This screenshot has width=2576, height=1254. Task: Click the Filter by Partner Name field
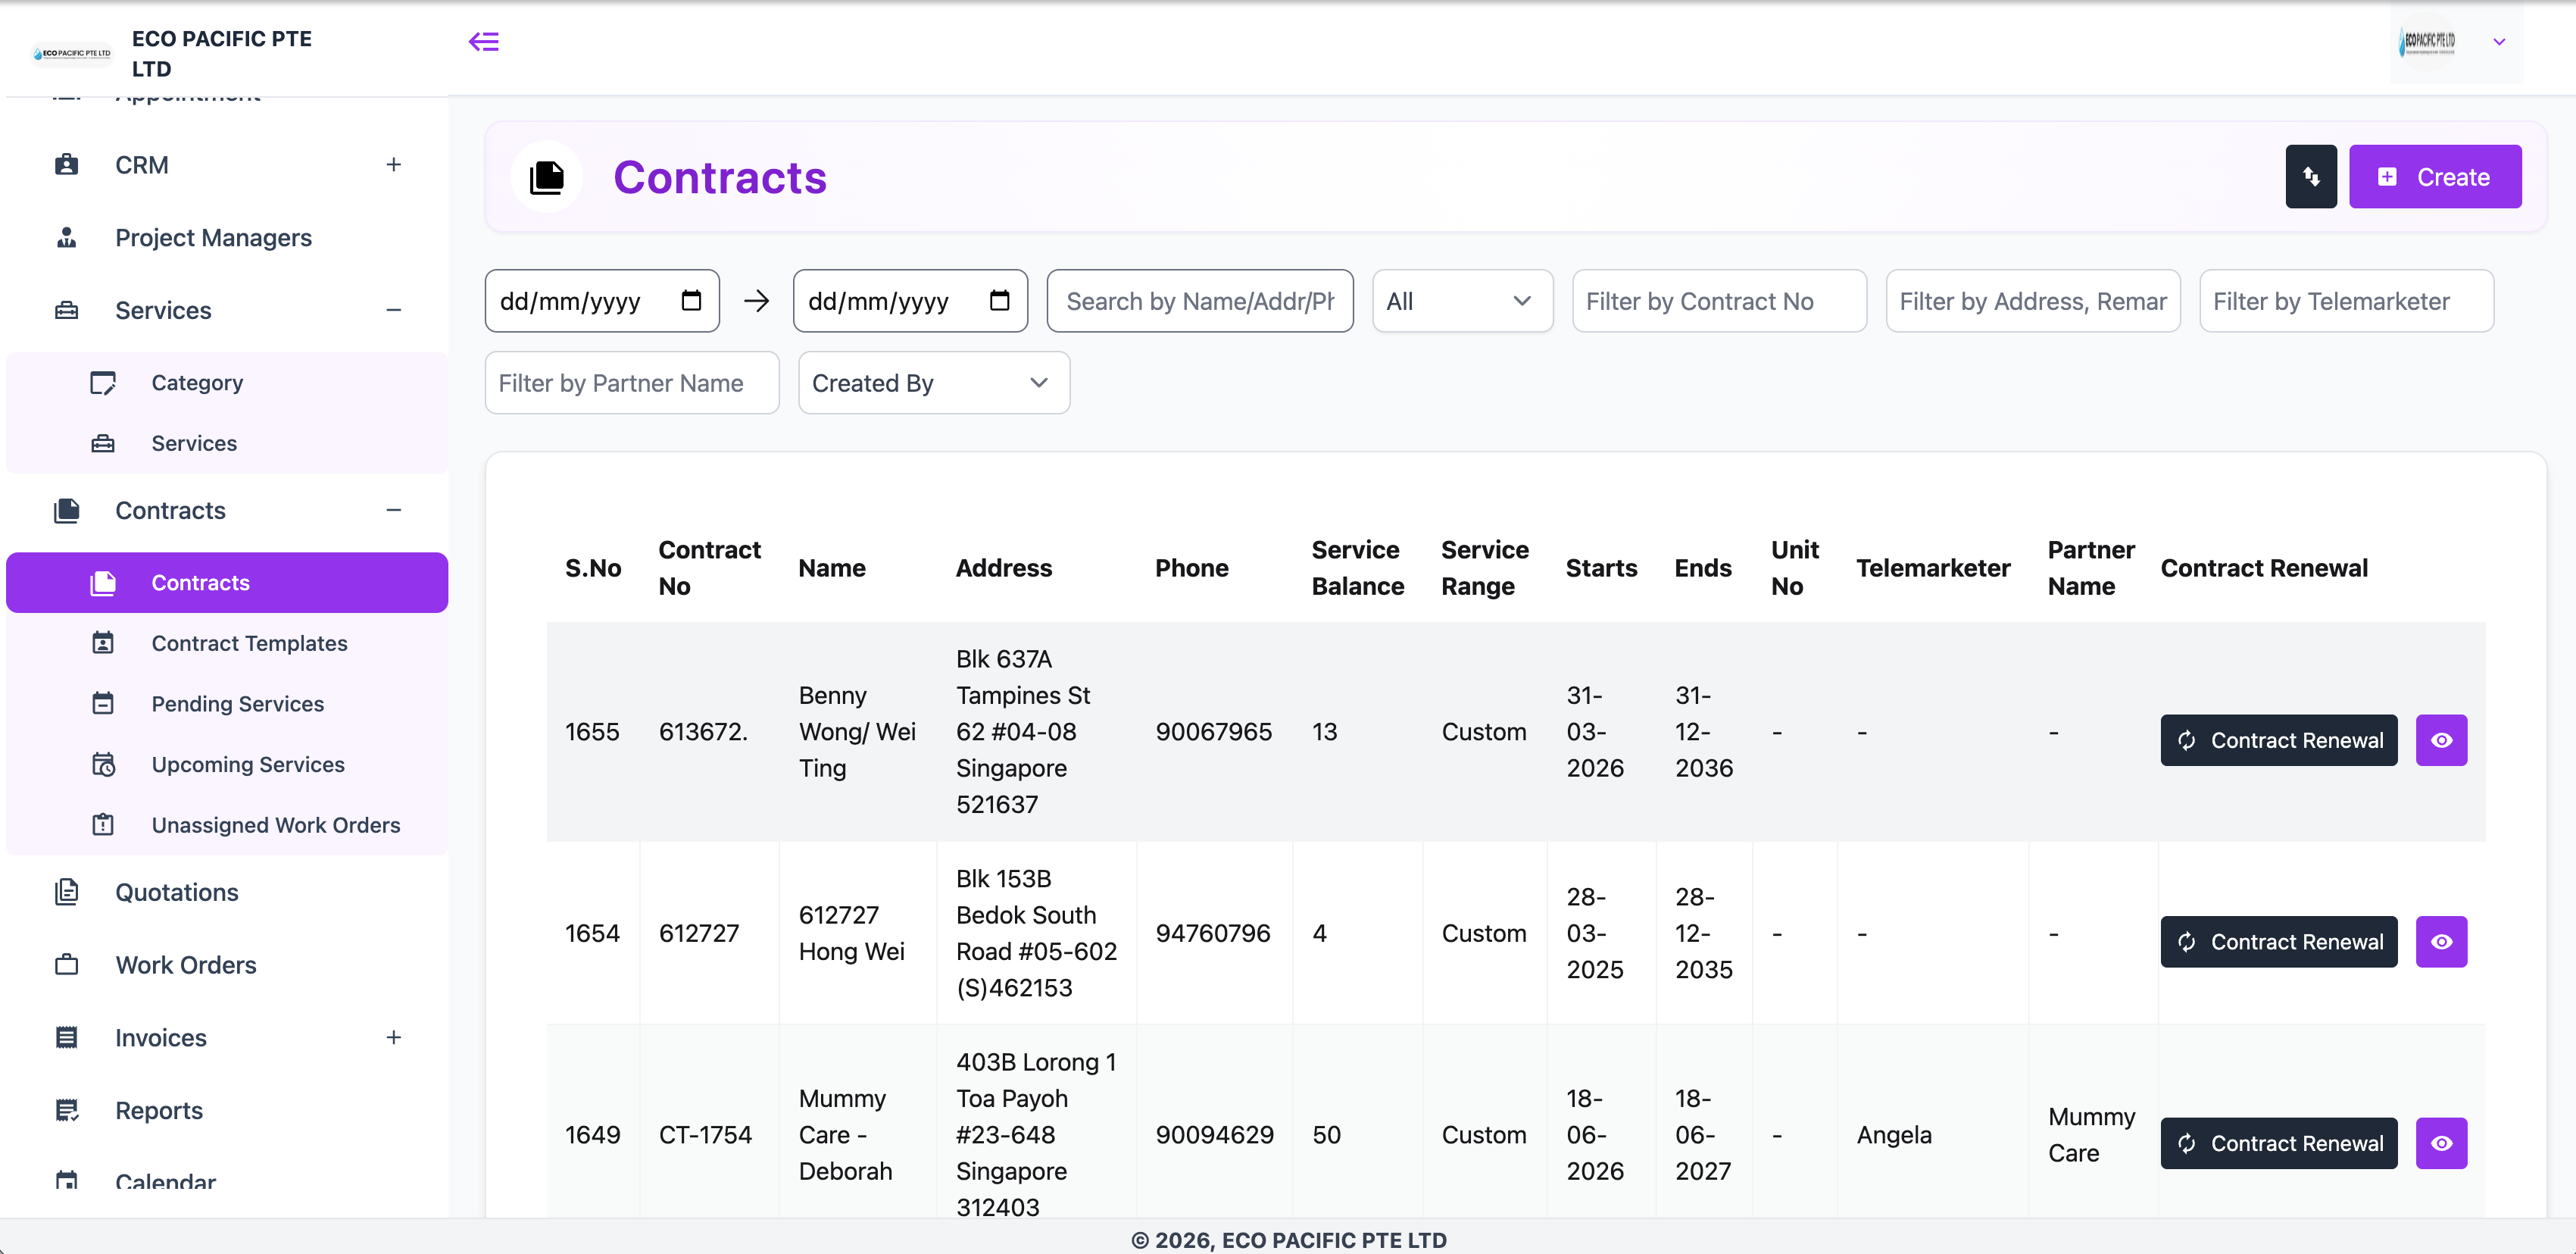click(631, 382)
